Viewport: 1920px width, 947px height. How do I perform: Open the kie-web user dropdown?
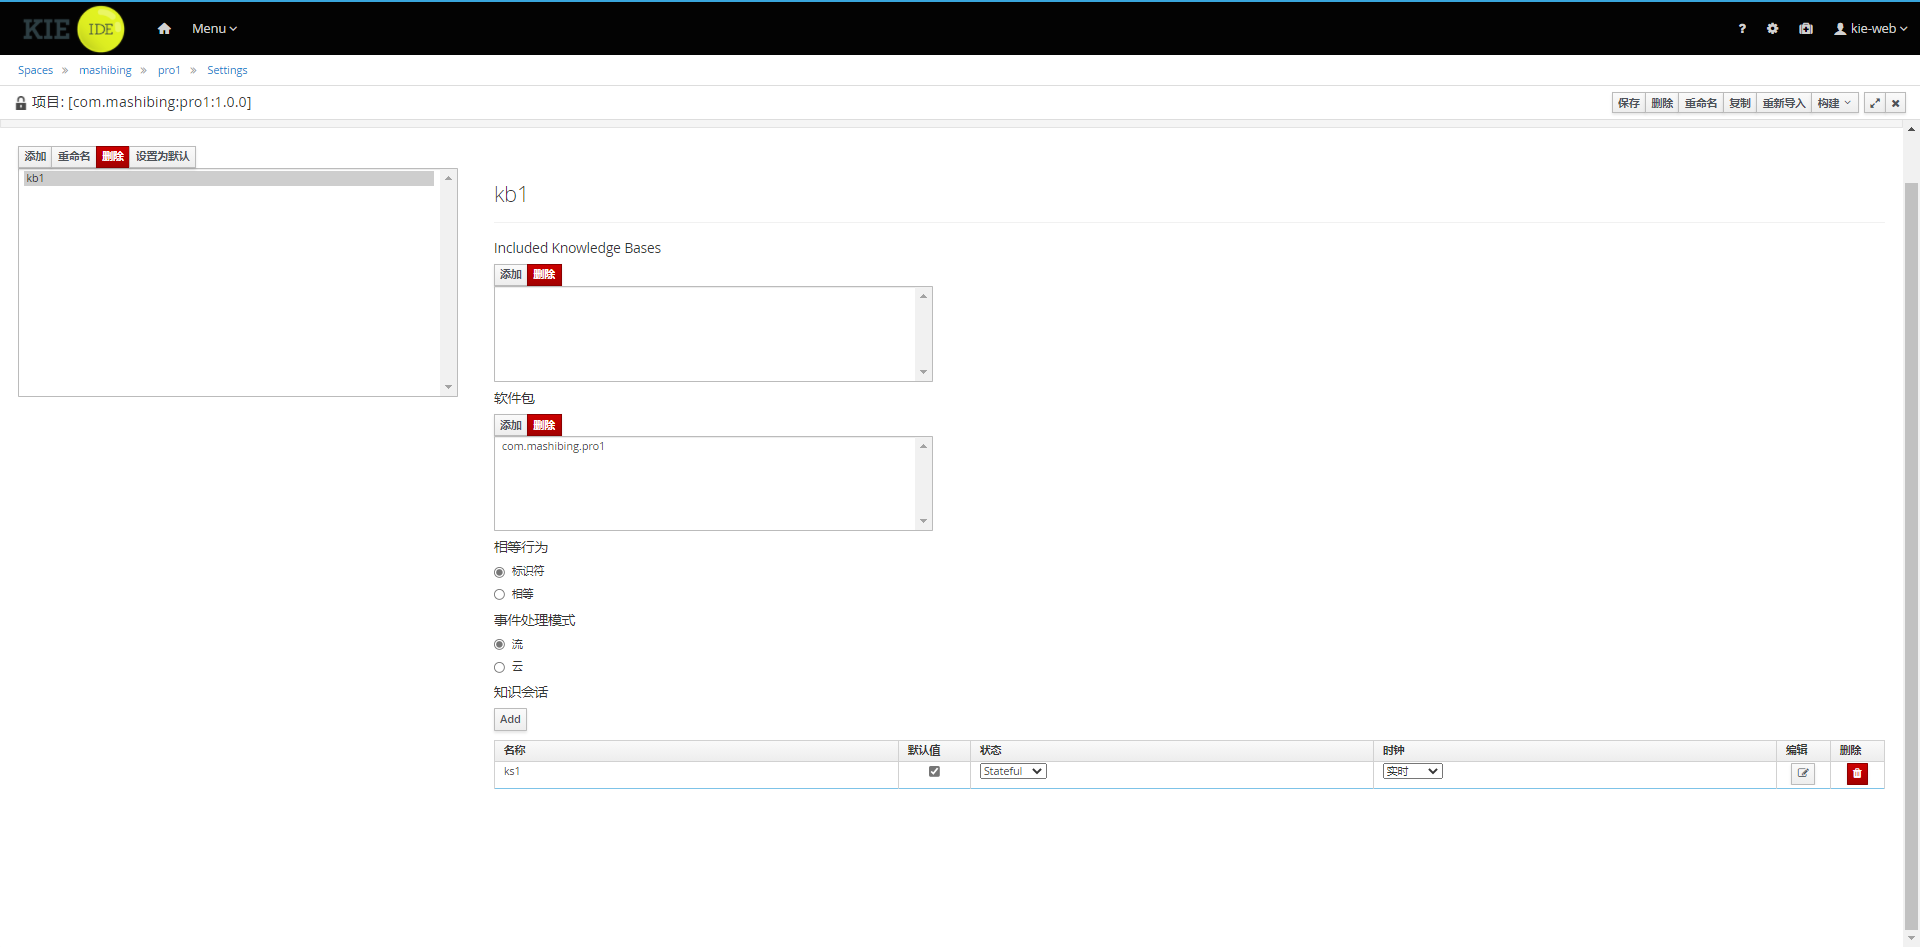[x=1871, y=29]
